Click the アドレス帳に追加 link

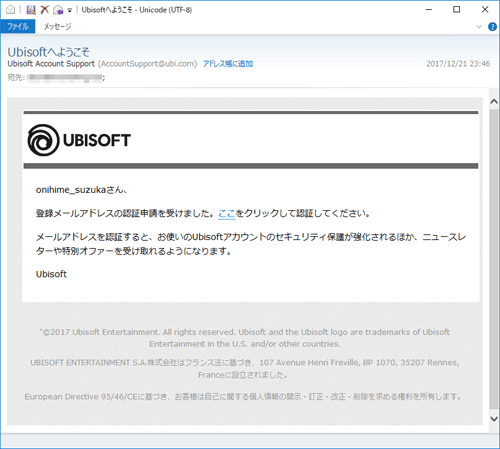[x=228, y=64]
